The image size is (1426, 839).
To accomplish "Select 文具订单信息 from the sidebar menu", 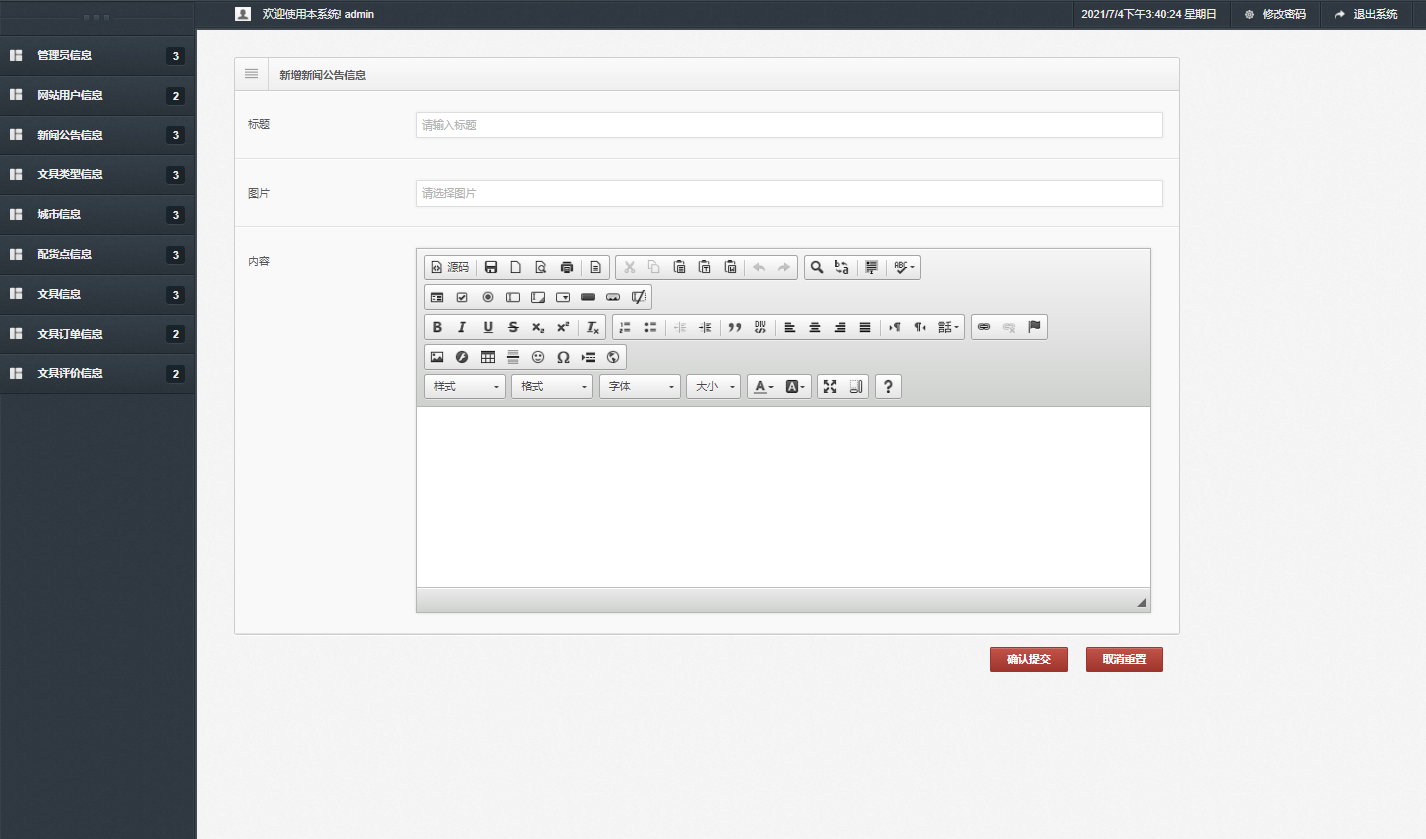I will (x=70, y=334).
